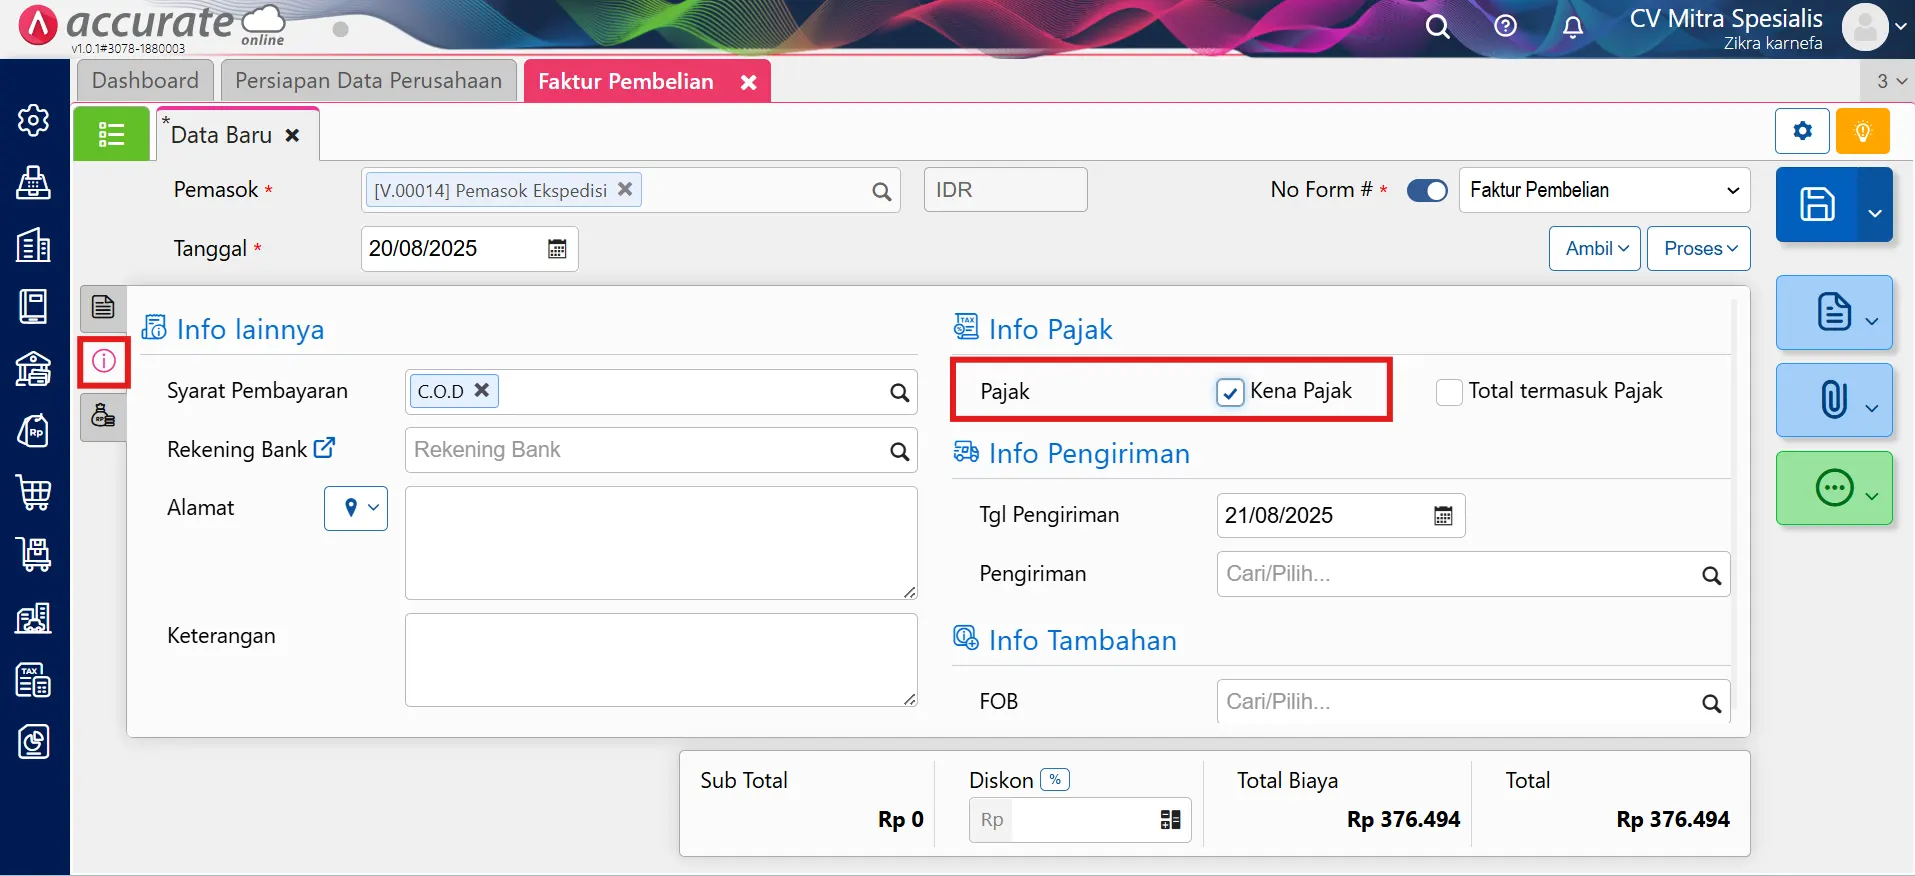Viewport: 1915px width, 876px height.
Task: Close the Faktur Pembelian tab
Action: [748, 83]
